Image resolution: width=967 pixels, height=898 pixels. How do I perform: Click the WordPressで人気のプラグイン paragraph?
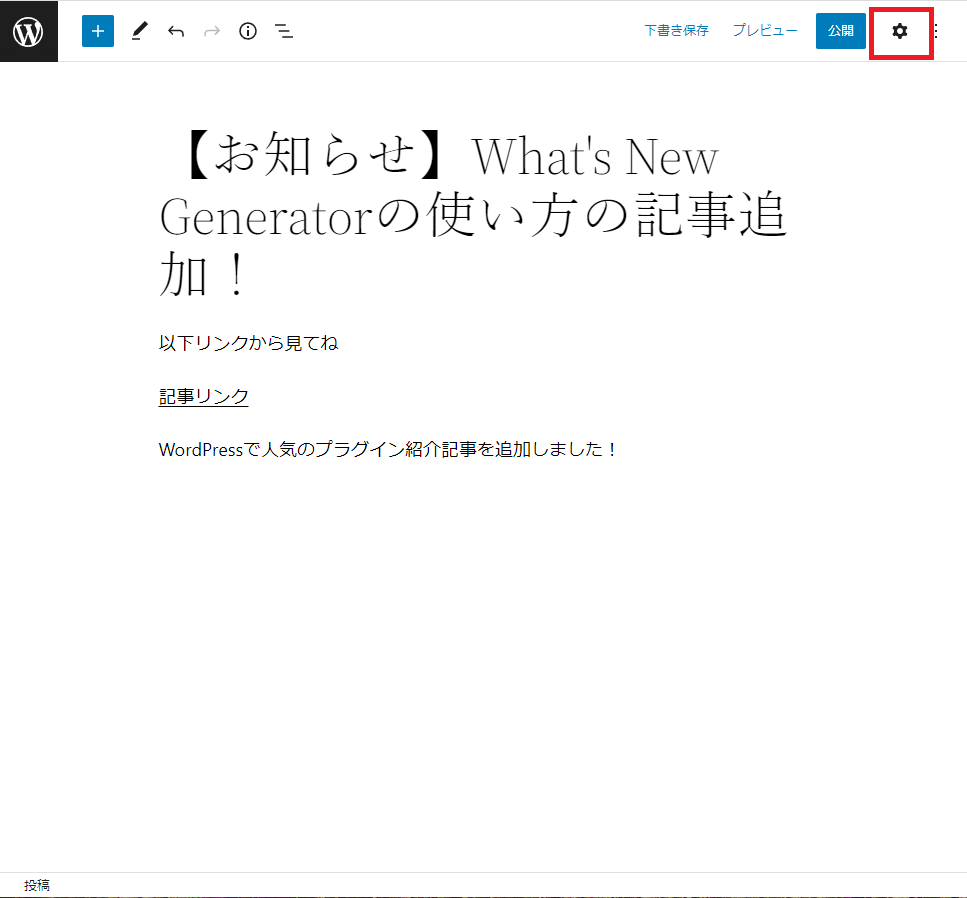click(x=388, y=449)
